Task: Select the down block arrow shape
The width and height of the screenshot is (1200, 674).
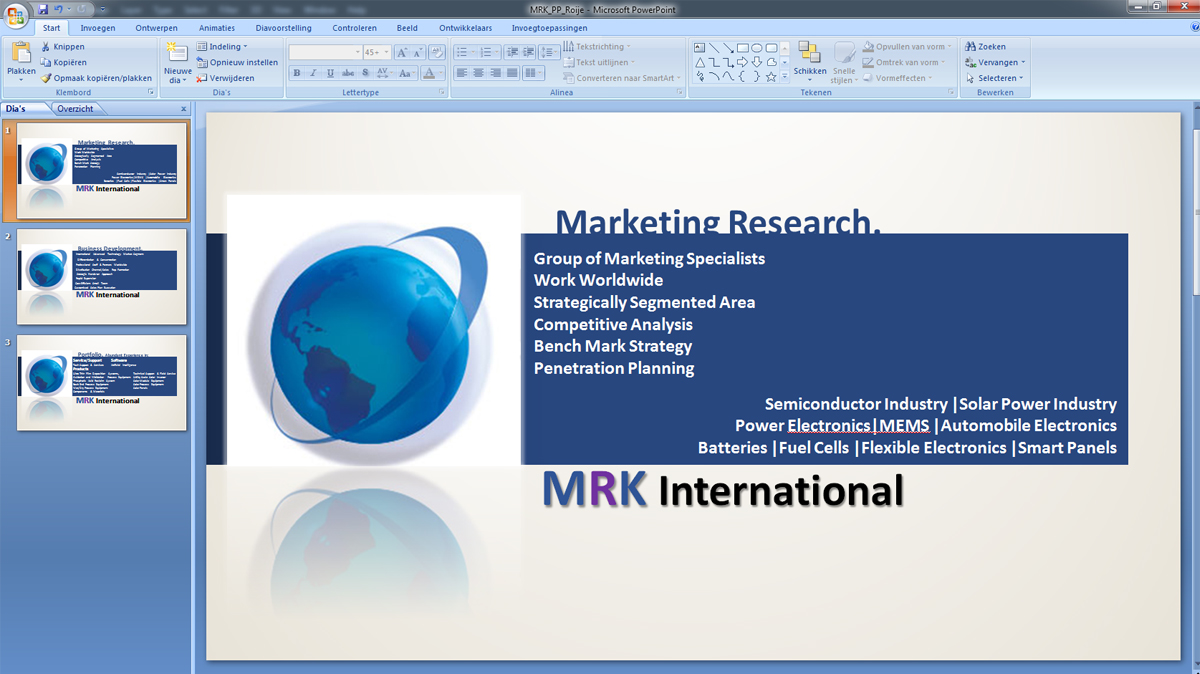Action: coord(757,62)
